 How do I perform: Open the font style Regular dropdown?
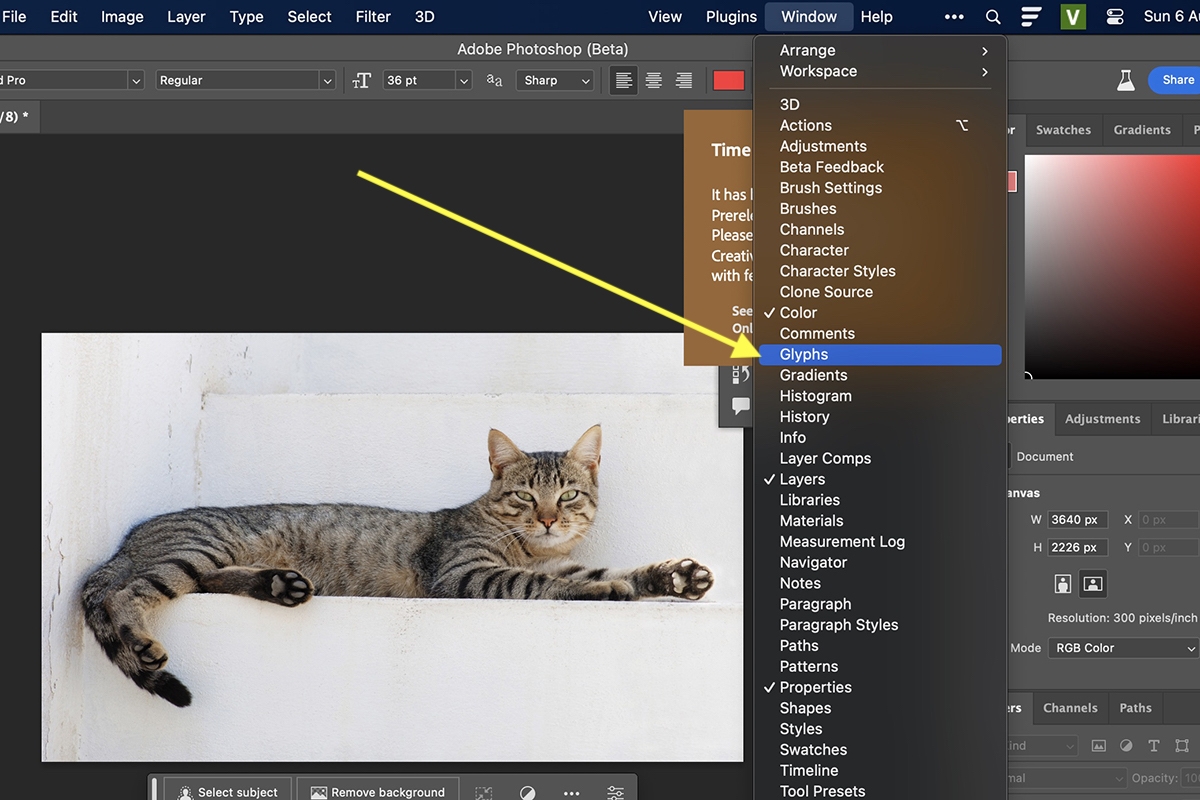[245, 80]
